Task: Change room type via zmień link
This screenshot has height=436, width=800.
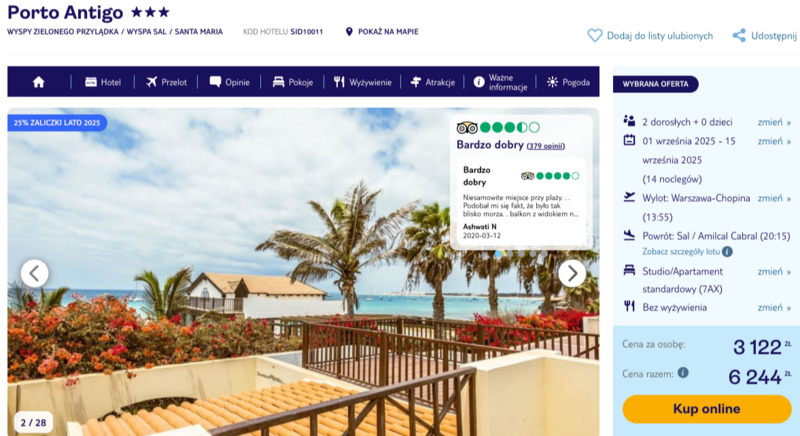Action: [x=774, y=272]
